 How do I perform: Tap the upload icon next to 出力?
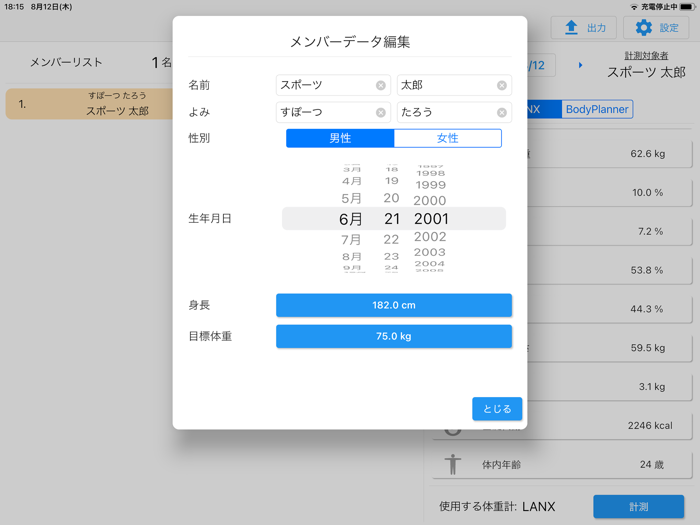coord(571,28)
